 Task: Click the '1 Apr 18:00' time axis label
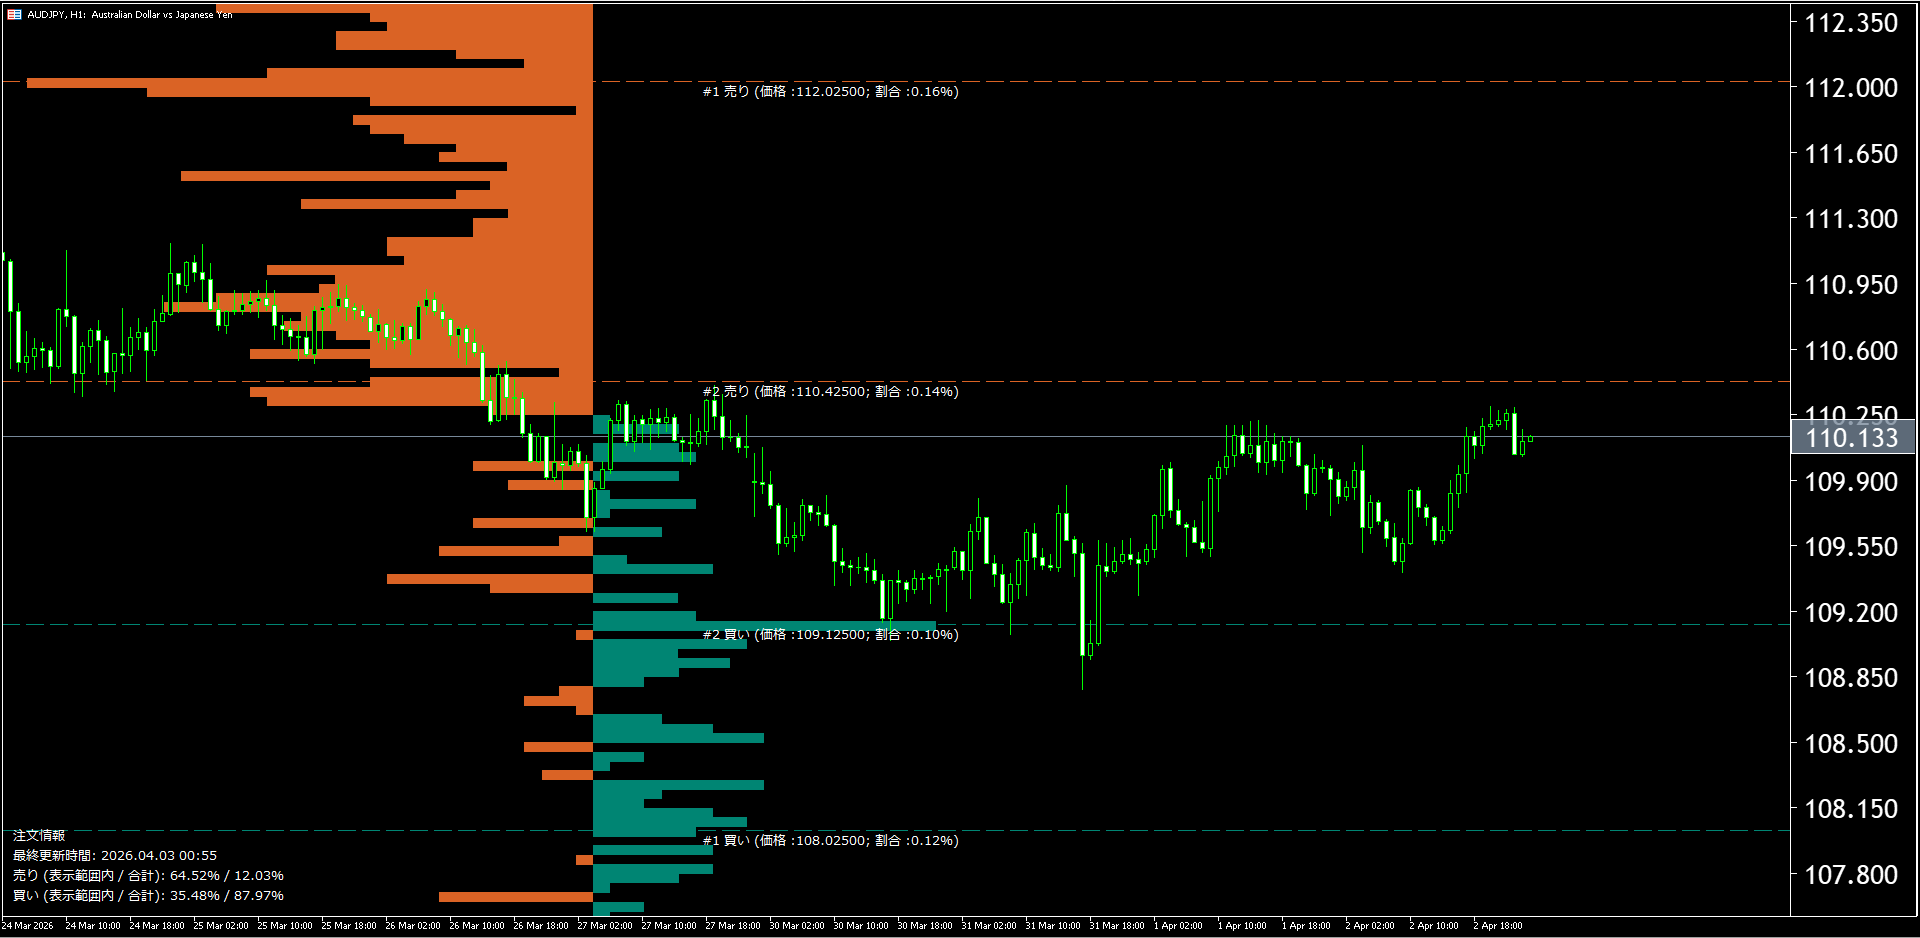1306,926
